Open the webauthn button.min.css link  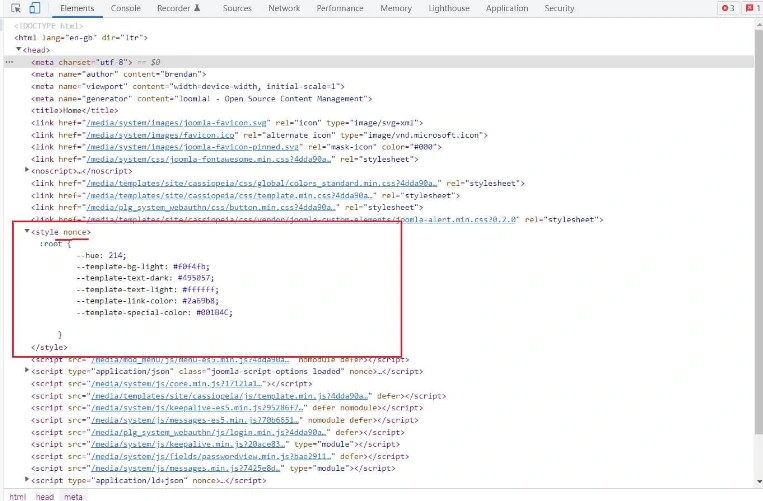211,207
